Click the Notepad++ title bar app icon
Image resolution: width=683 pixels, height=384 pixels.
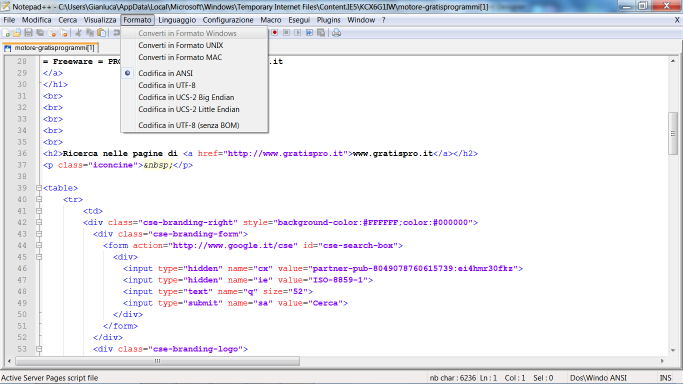(x=5, y=6)
